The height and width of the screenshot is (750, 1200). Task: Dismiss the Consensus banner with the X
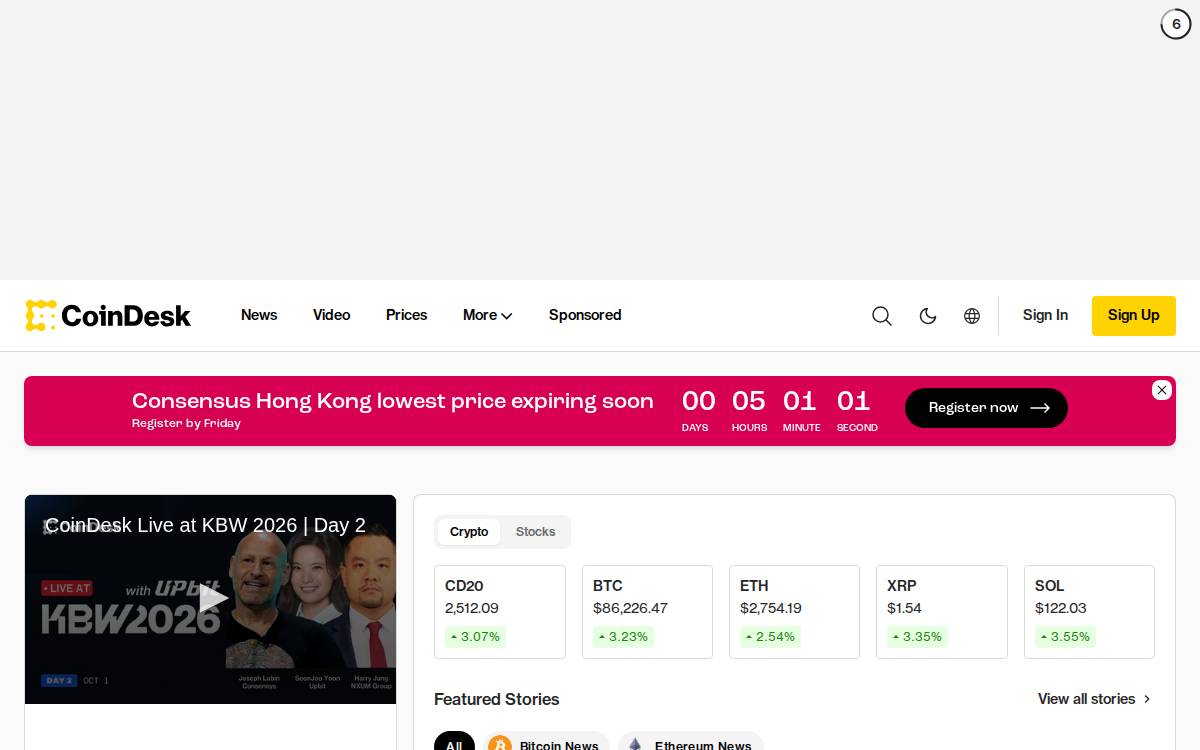[1161, 390]
